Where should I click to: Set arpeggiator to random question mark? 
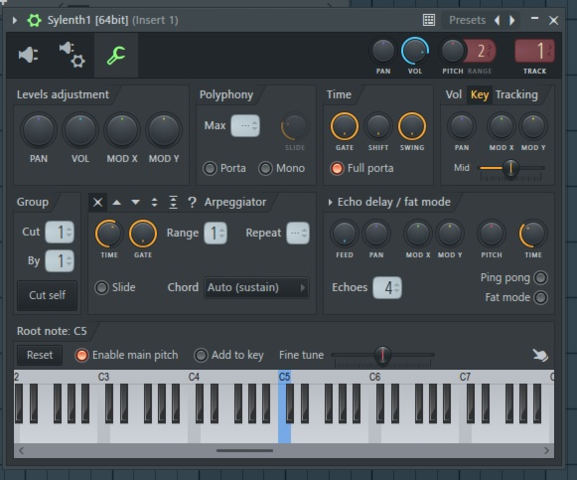[192, 202]
